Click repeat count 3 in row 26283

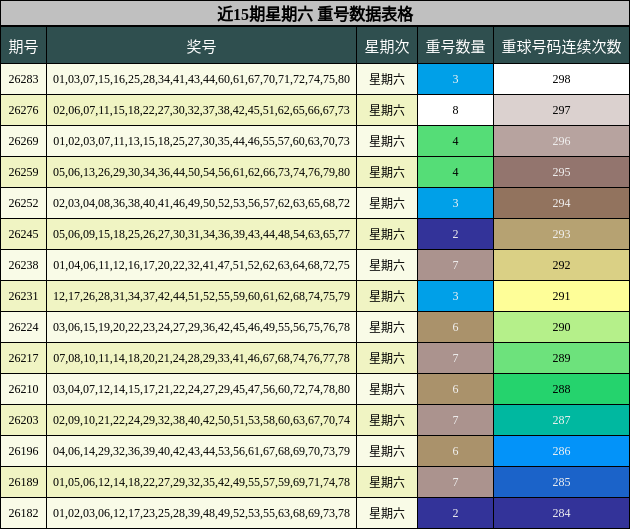coord(455,79)
